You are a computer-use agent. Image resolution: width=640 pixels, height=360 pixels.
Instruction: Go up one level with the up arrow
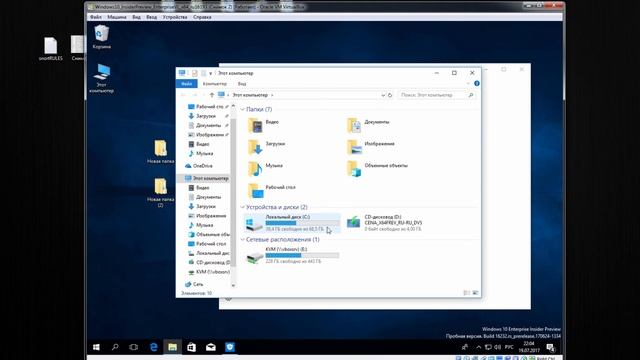pyautogui.click(x=211, y=95)
